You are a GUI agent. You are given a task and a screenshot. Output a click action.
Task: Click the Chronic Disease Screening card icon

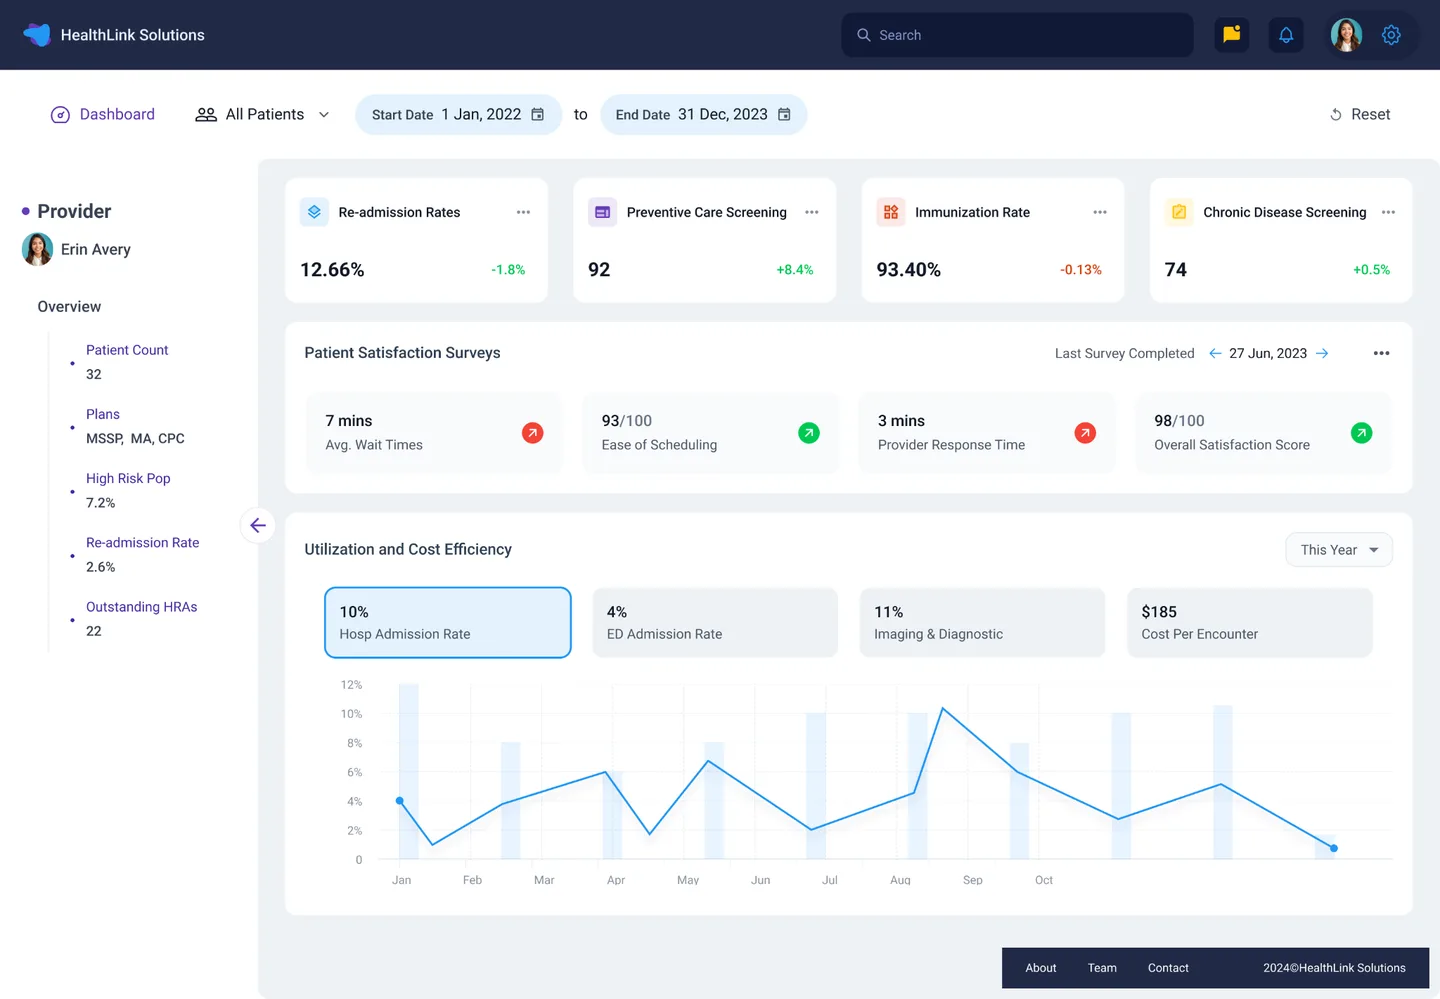coord(1179,212)
